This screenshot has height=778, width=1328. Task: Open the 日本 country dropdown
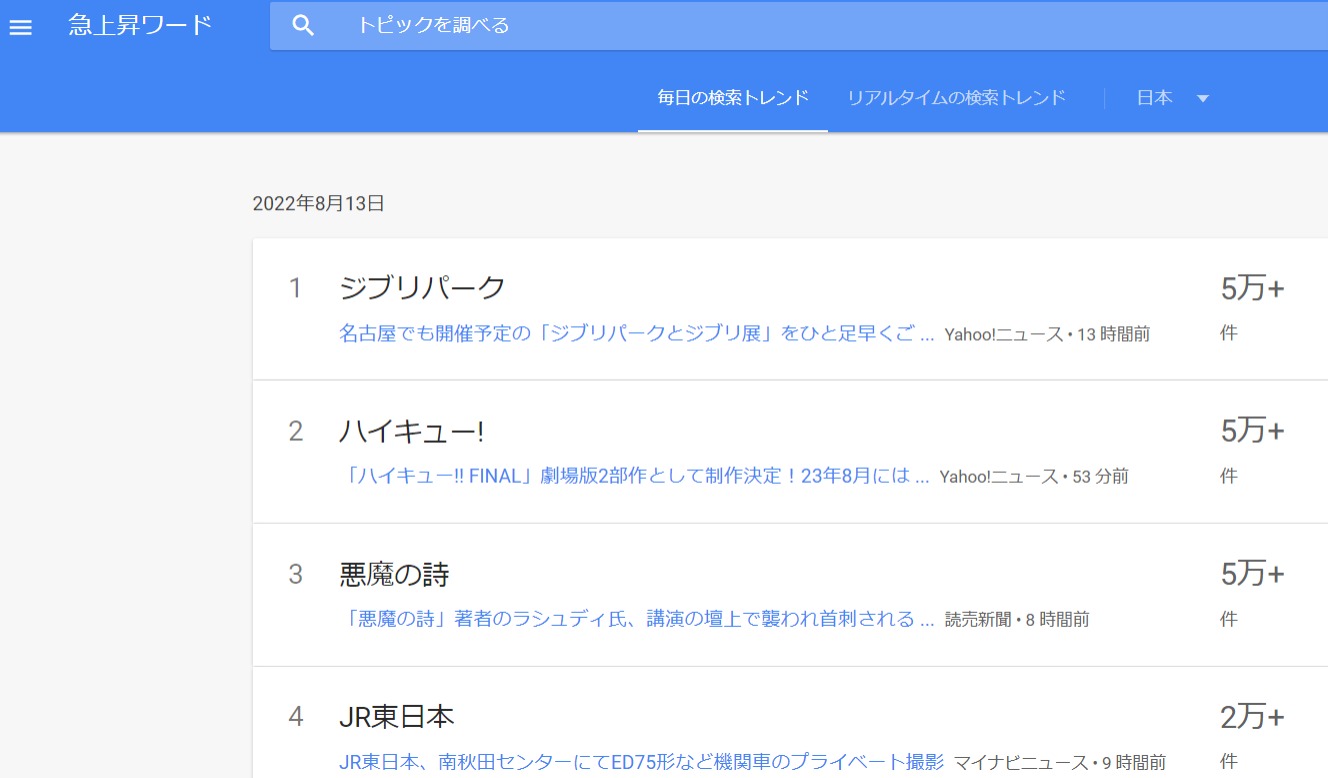pyautogui.click(x=1173, y=98)
